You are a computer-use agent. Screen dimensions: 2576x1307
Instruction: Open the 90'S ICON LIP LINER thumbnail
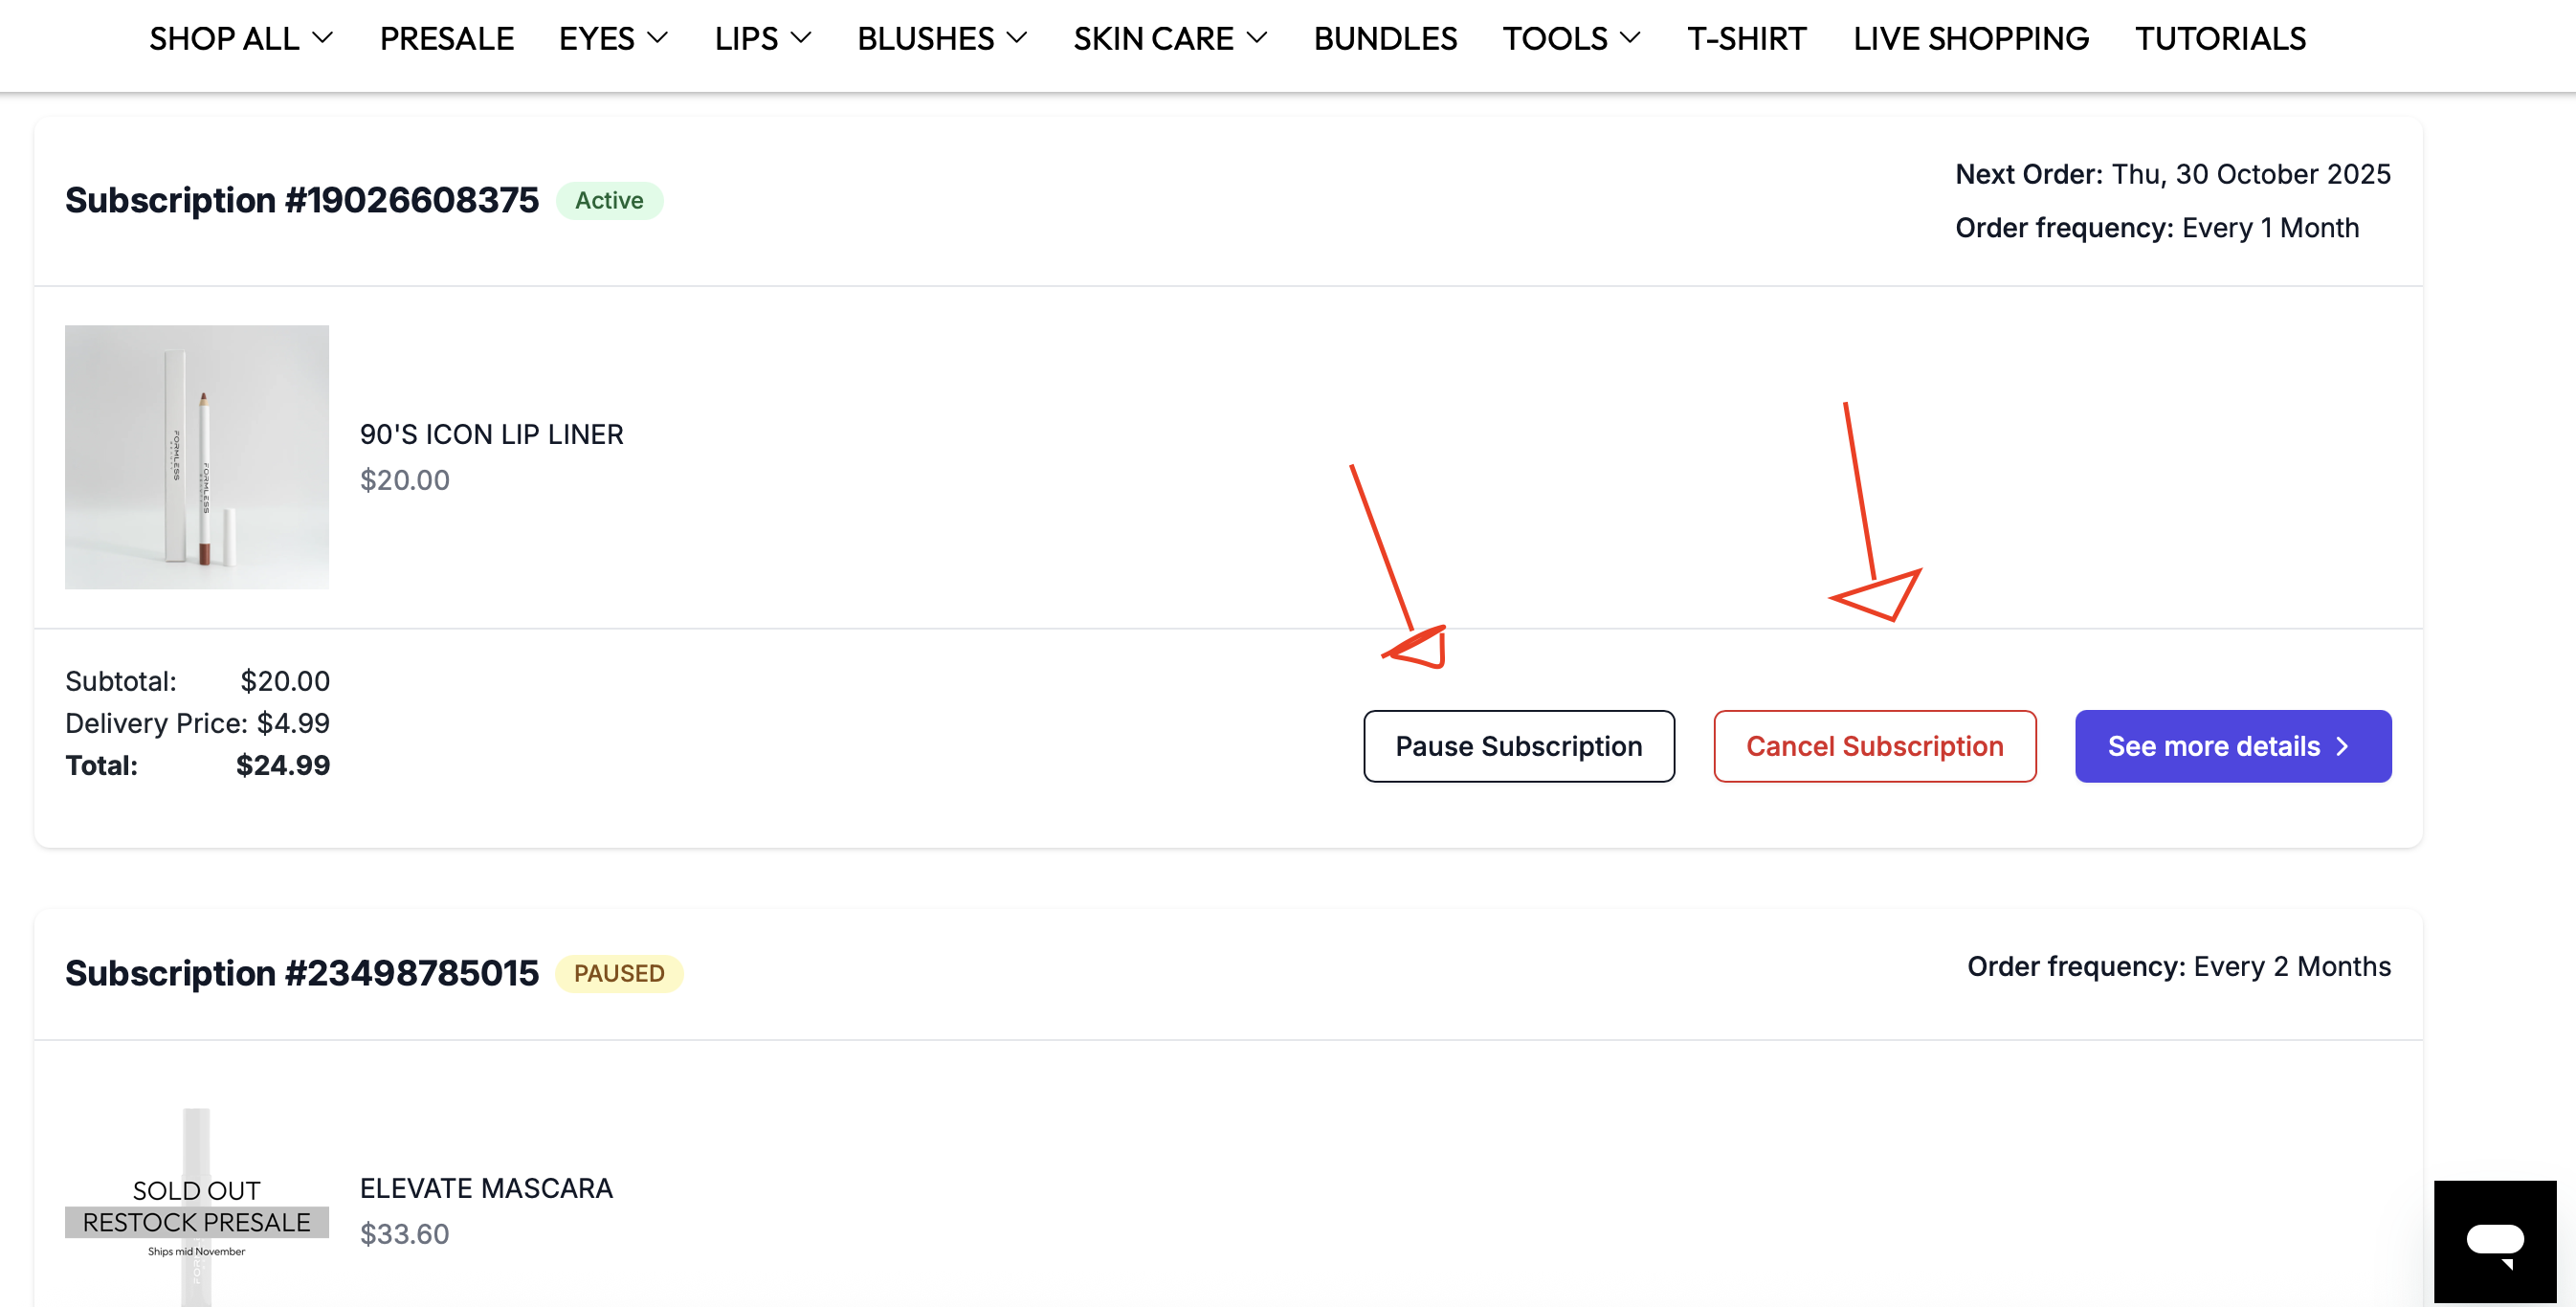pos(197,457)
